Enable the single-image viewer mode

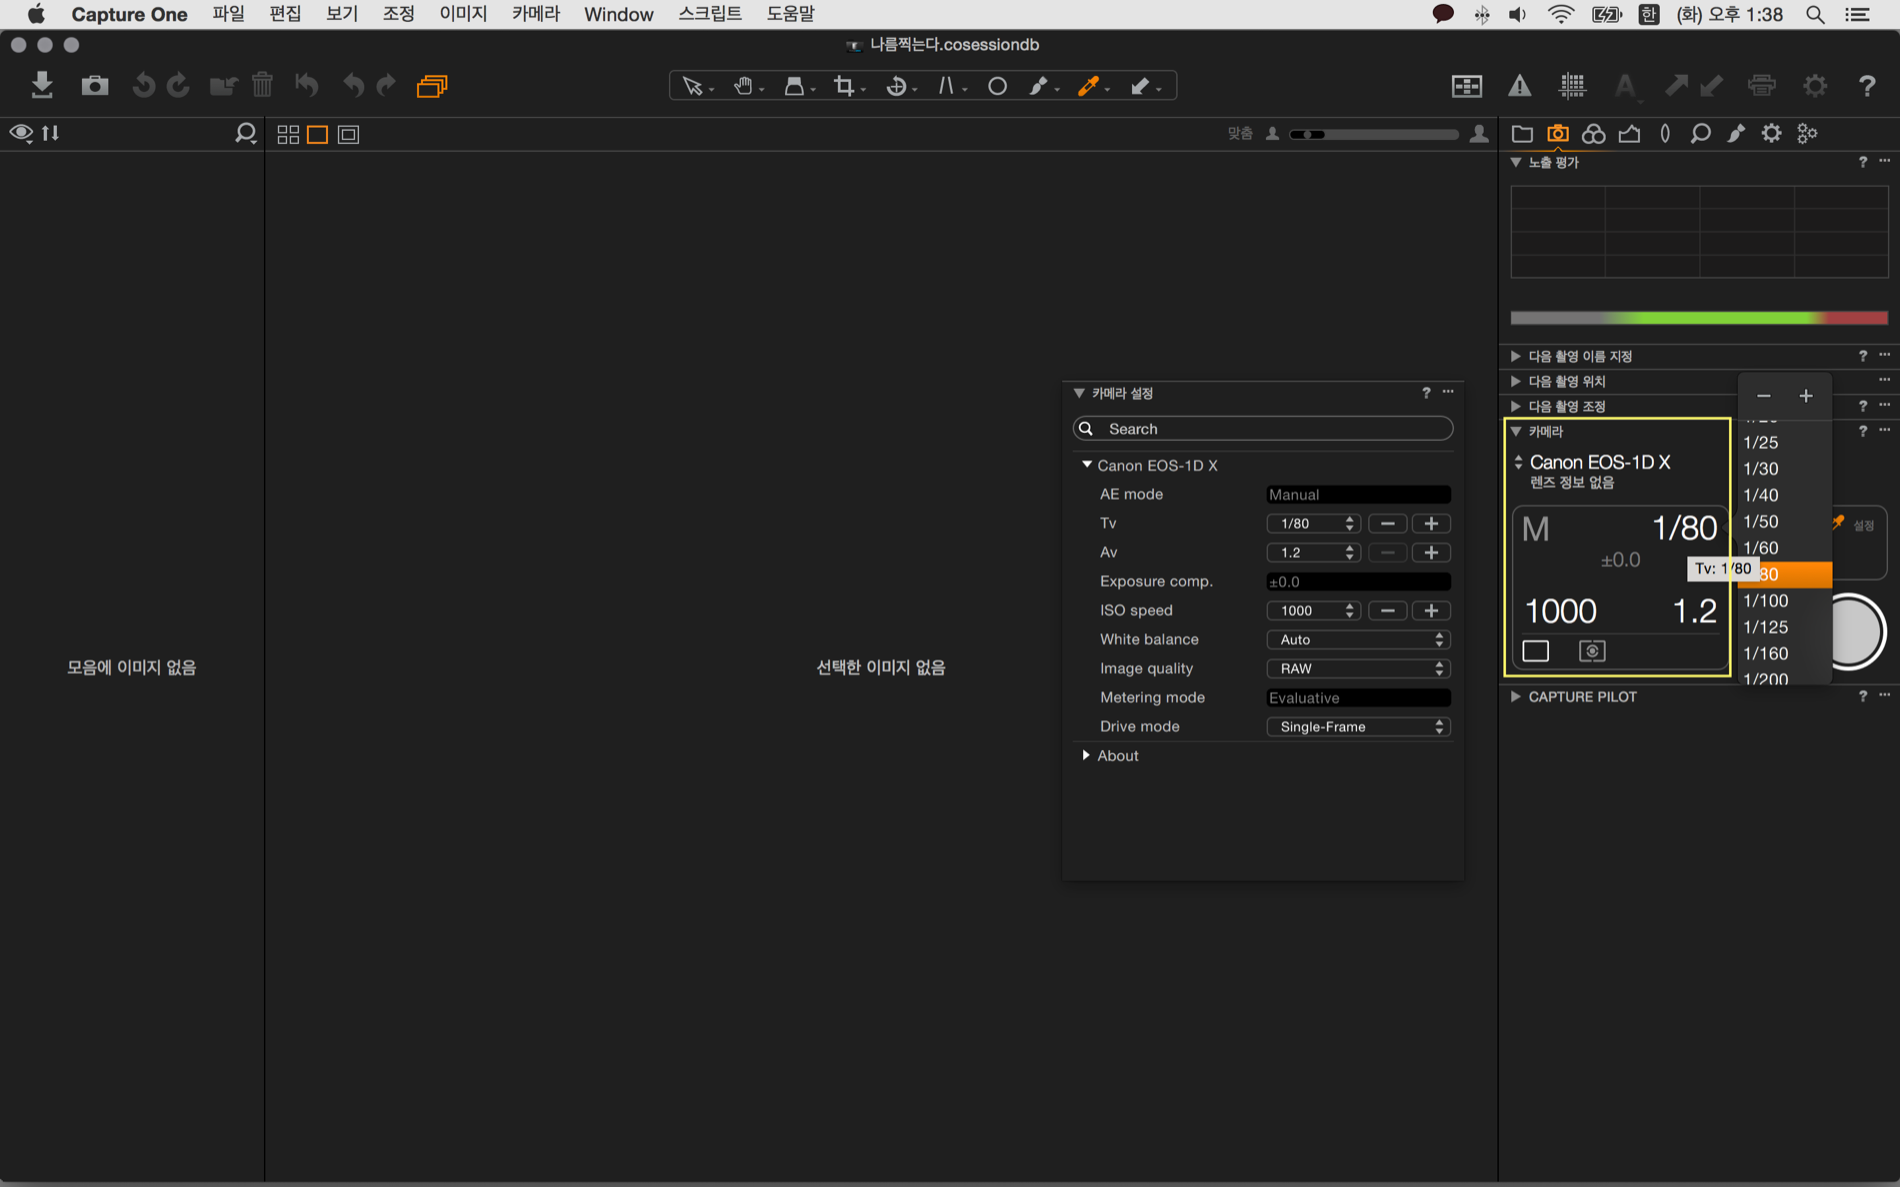coord(318,134)
